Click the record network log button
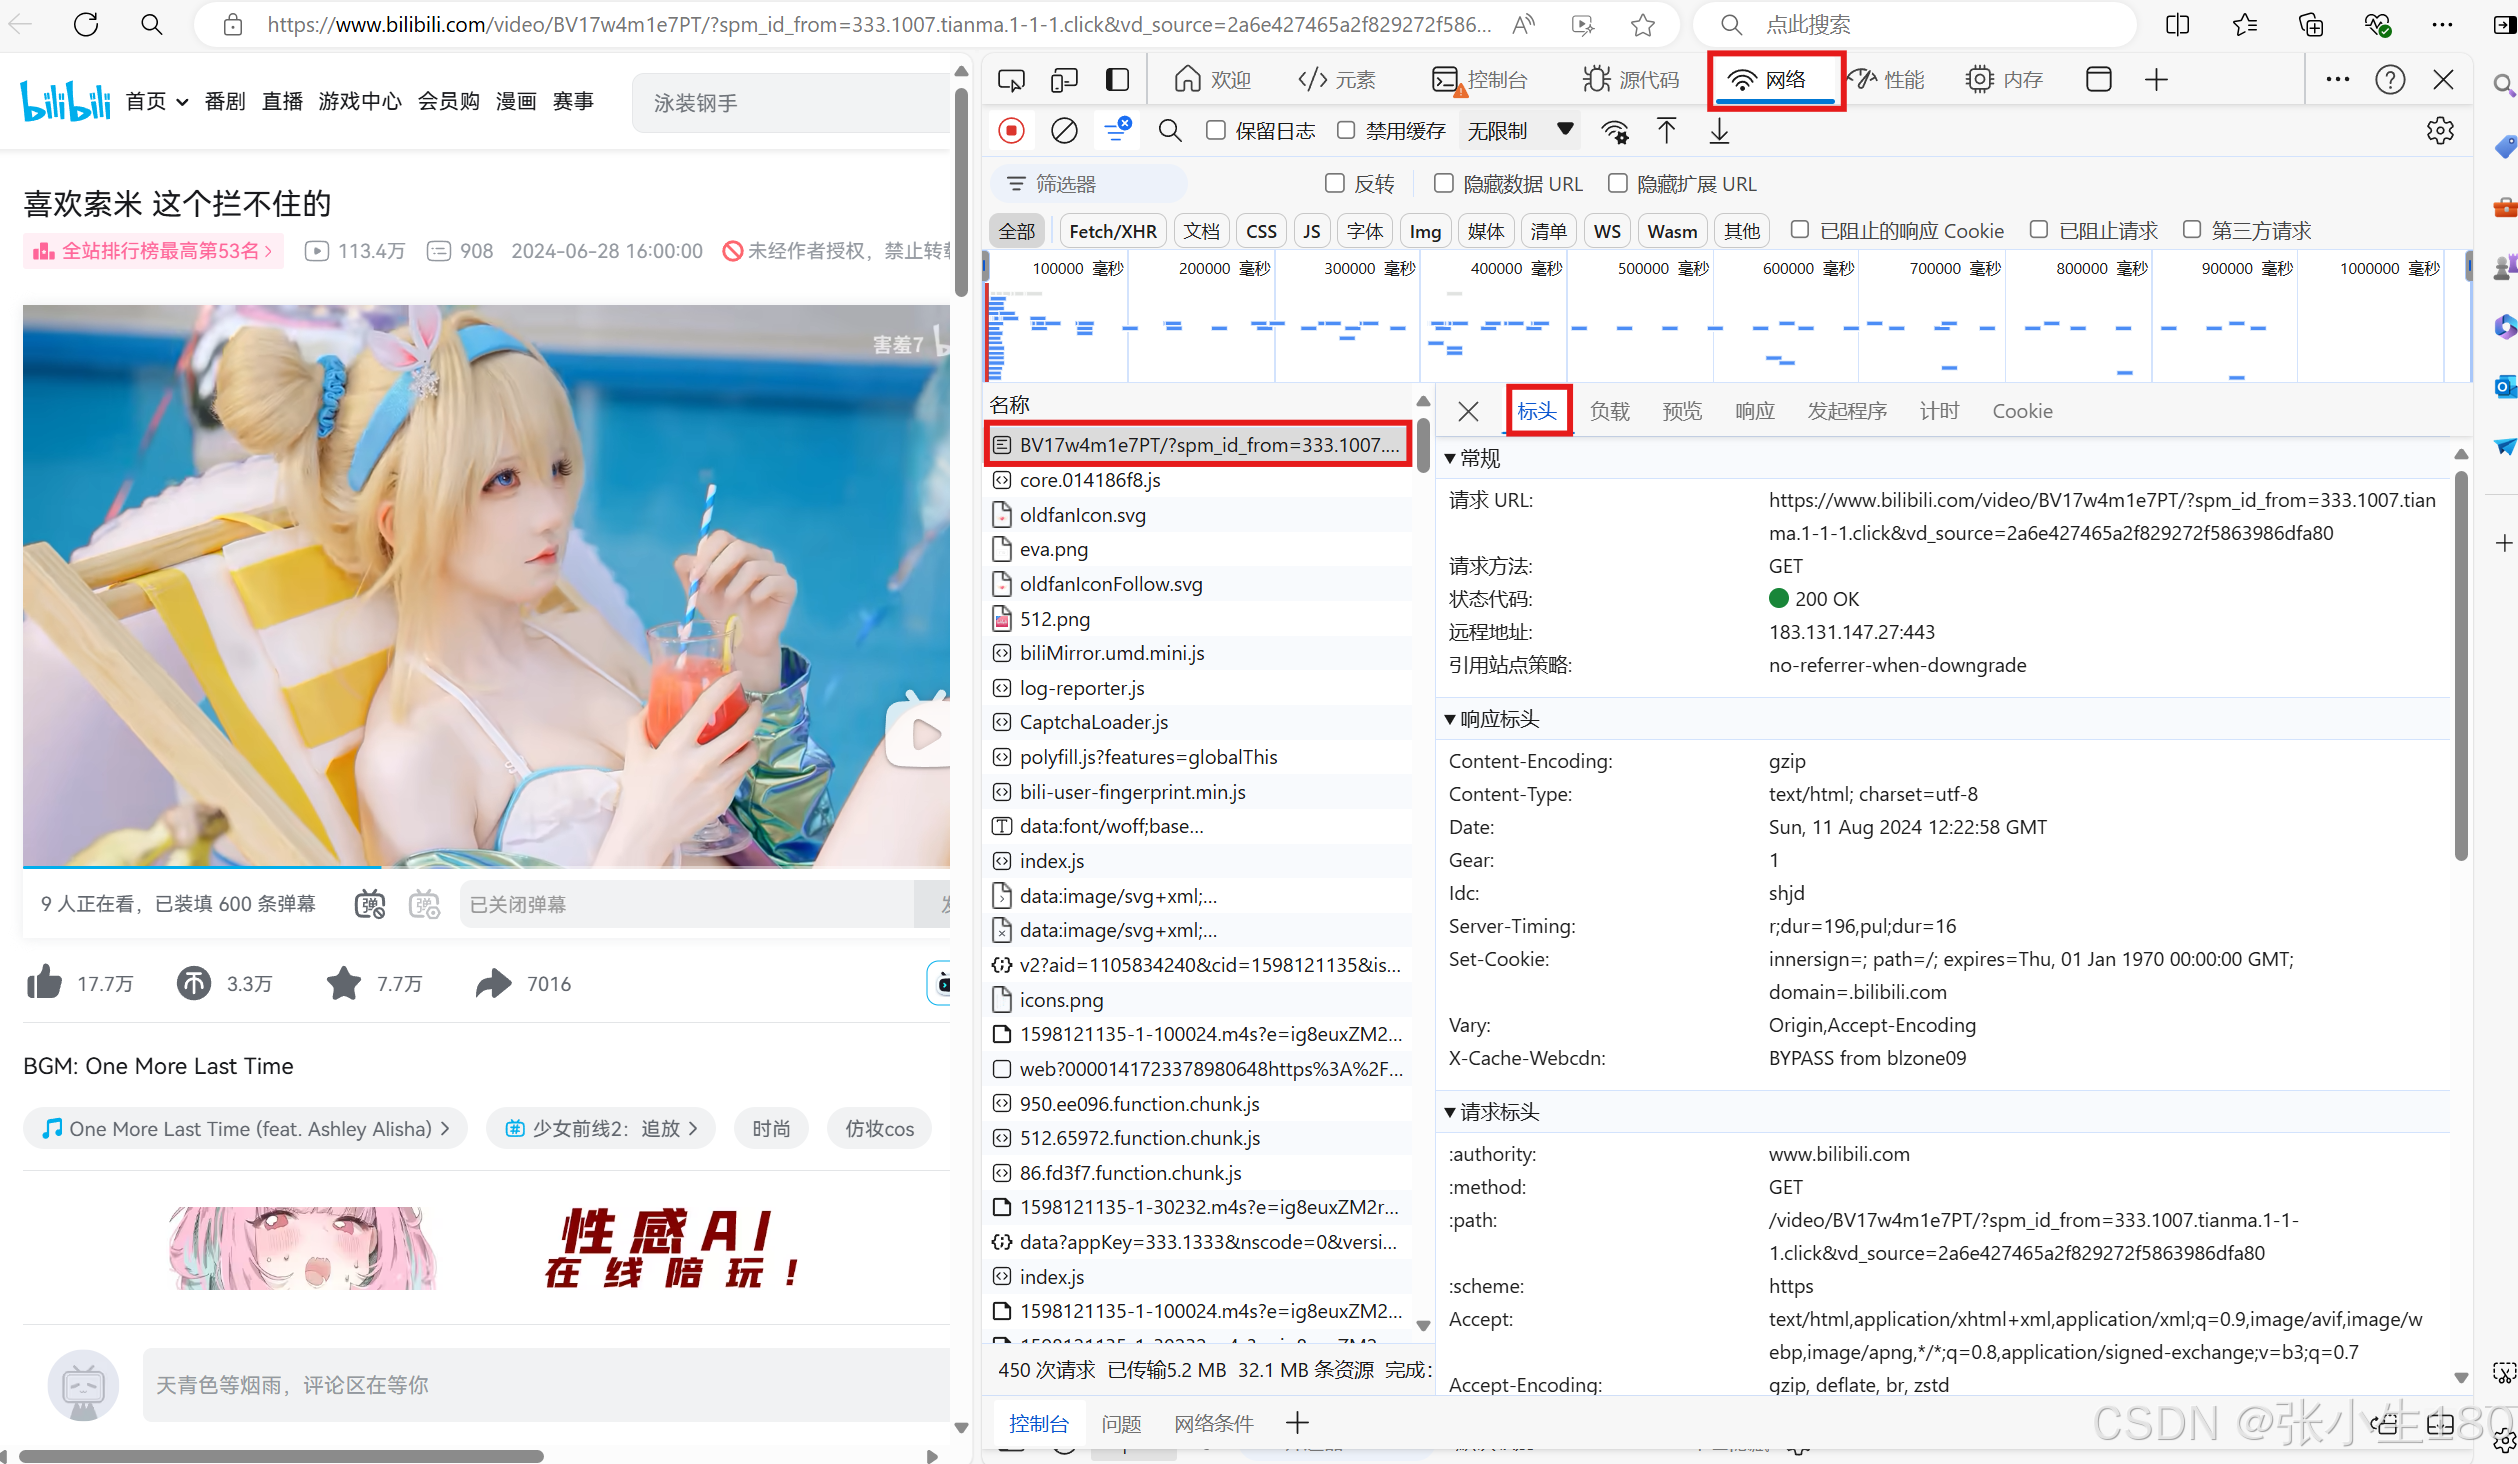Image resolution: width=2518 pixels, height=1464 pixels. (1011, 131)
